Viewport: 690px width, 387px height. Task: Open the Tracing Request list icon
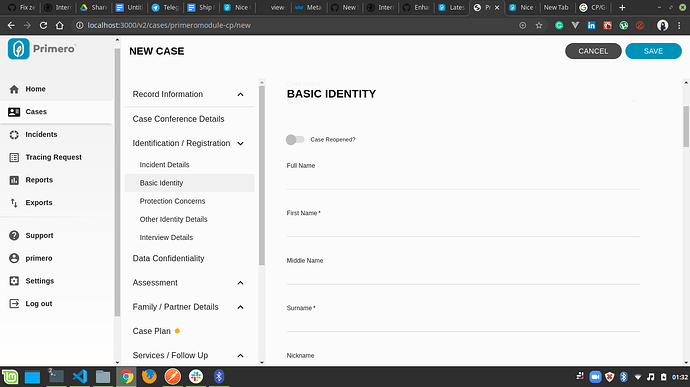[x=14, y=157]
